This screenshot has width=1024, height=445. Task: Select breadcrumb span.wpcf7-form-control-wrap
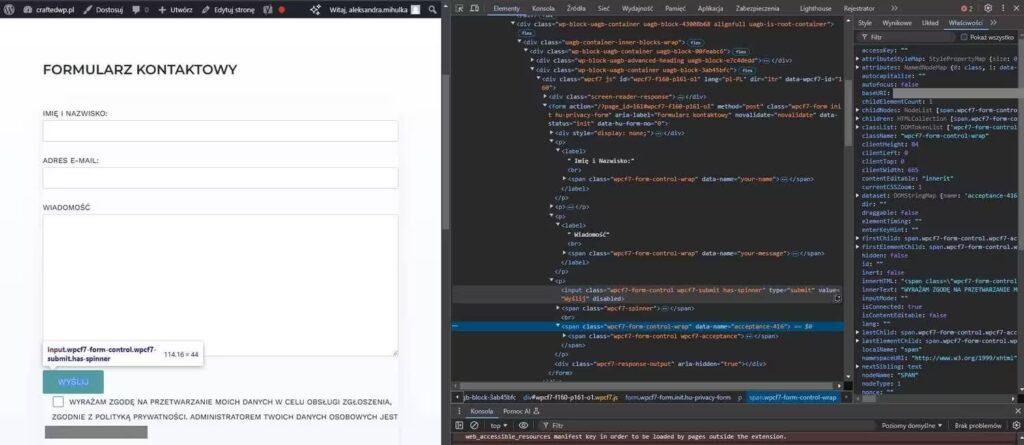coord(792,397)
